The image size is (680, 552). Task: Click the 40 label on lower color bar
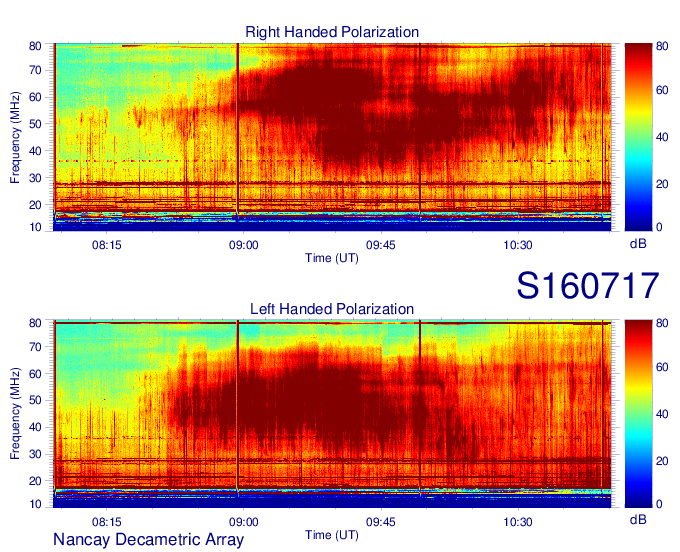pos(662,414)
